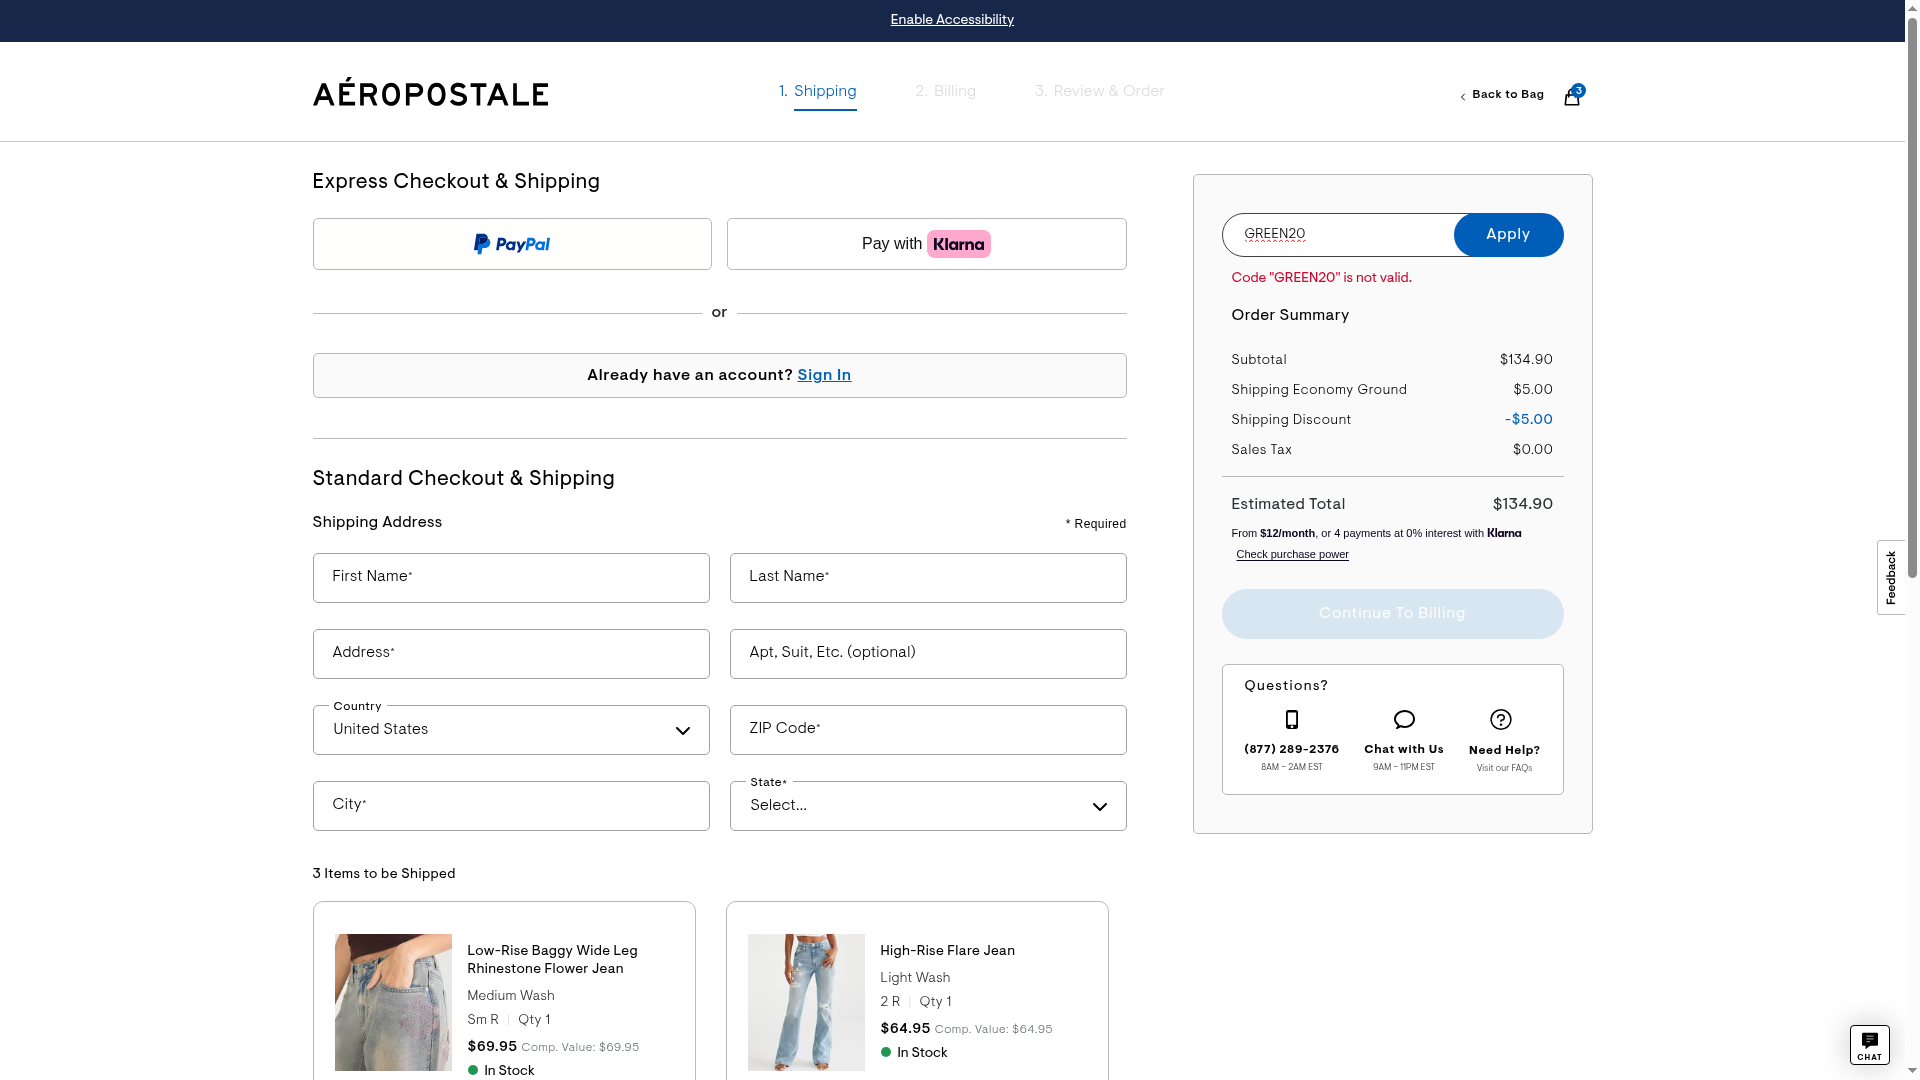Open the Feedback side tab

point(1890,578)
